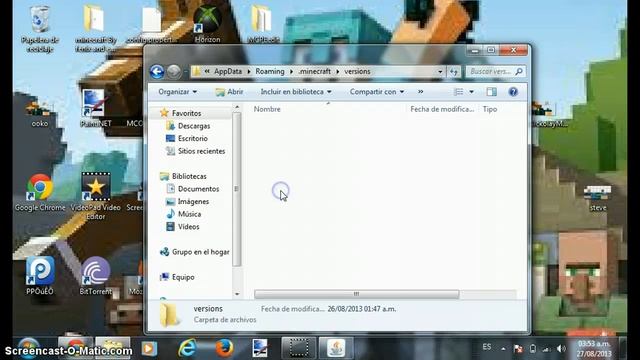Show hidden system tray icons arrow

click(x=503, y=349)
